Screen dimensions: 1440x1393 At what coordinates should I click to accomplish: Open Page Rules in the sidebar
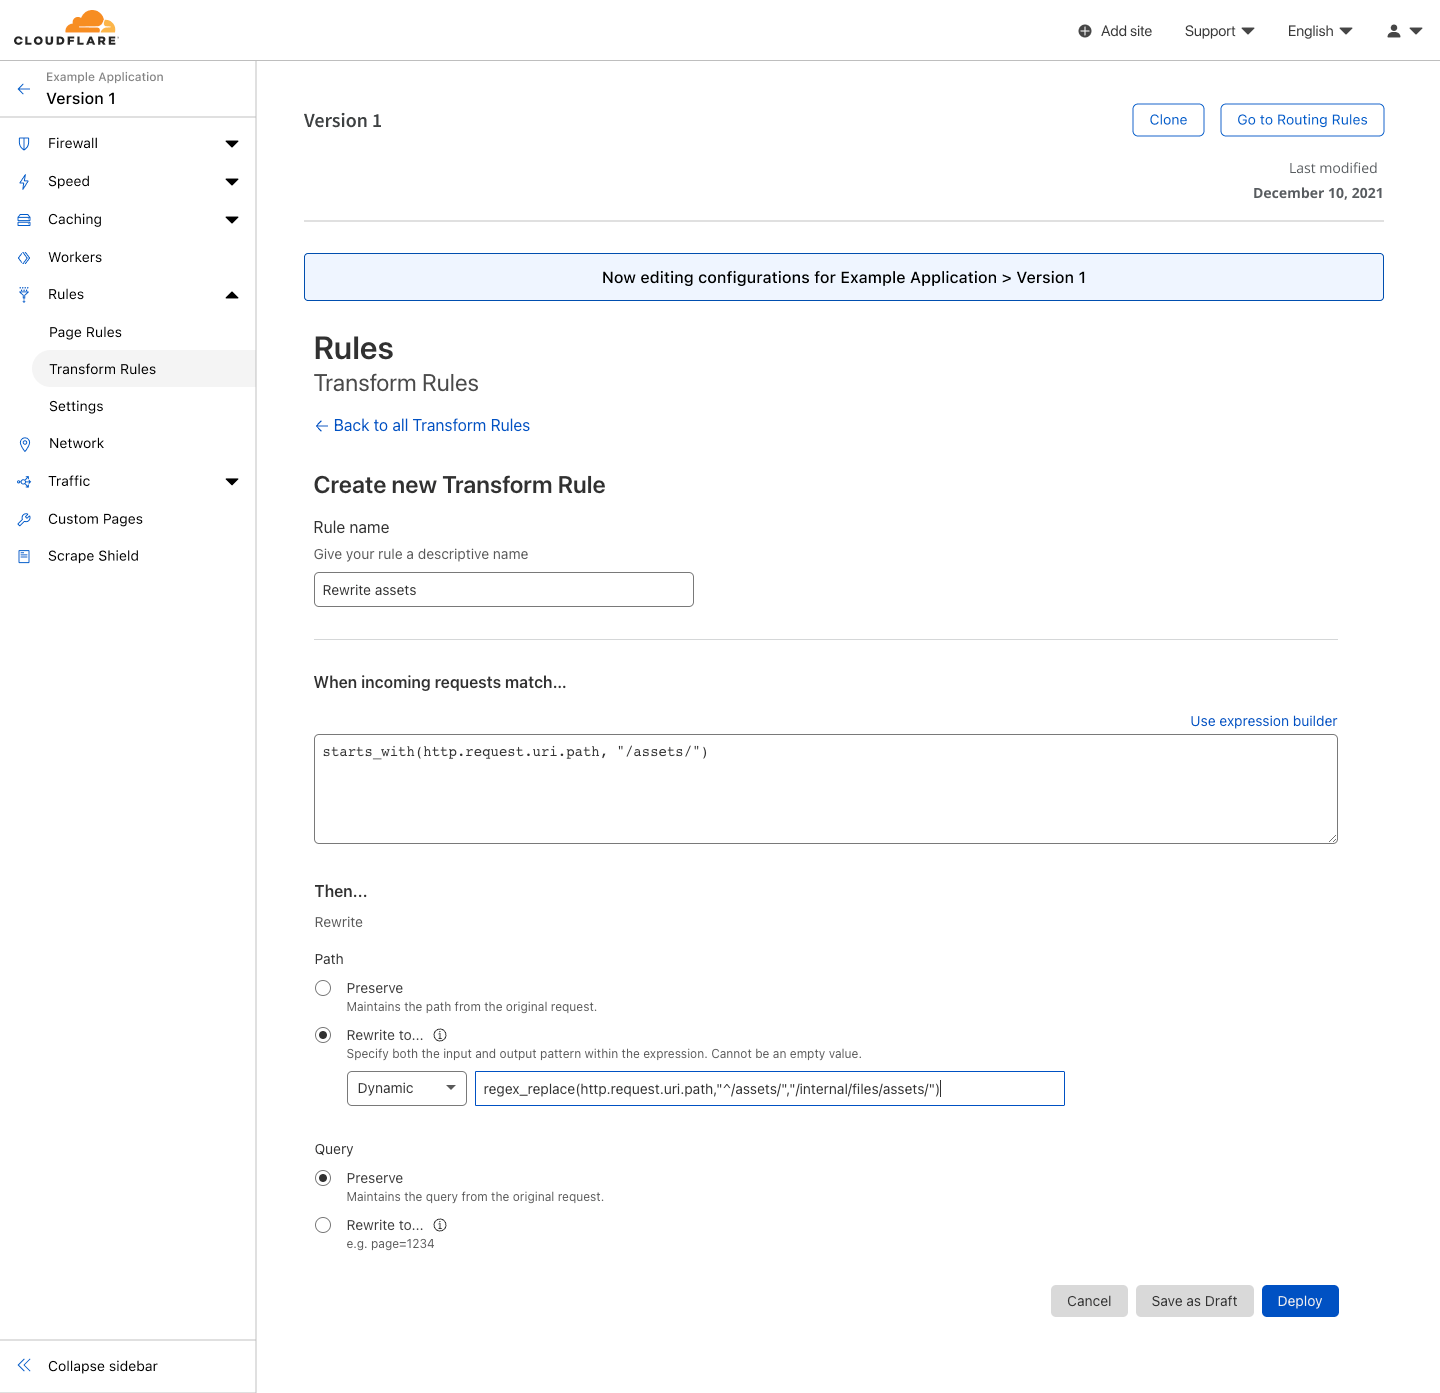85,332
